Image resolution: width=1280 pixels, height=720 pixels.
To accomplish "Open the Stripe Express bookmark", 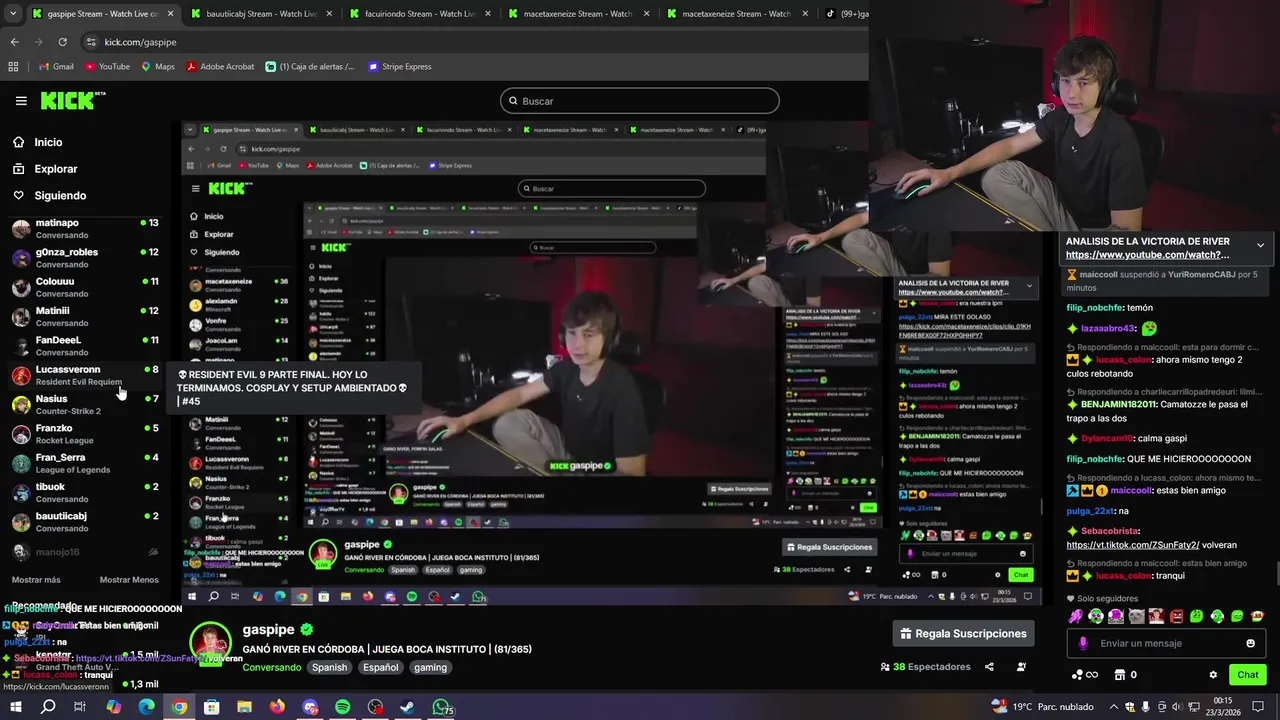I will [399, 67].
